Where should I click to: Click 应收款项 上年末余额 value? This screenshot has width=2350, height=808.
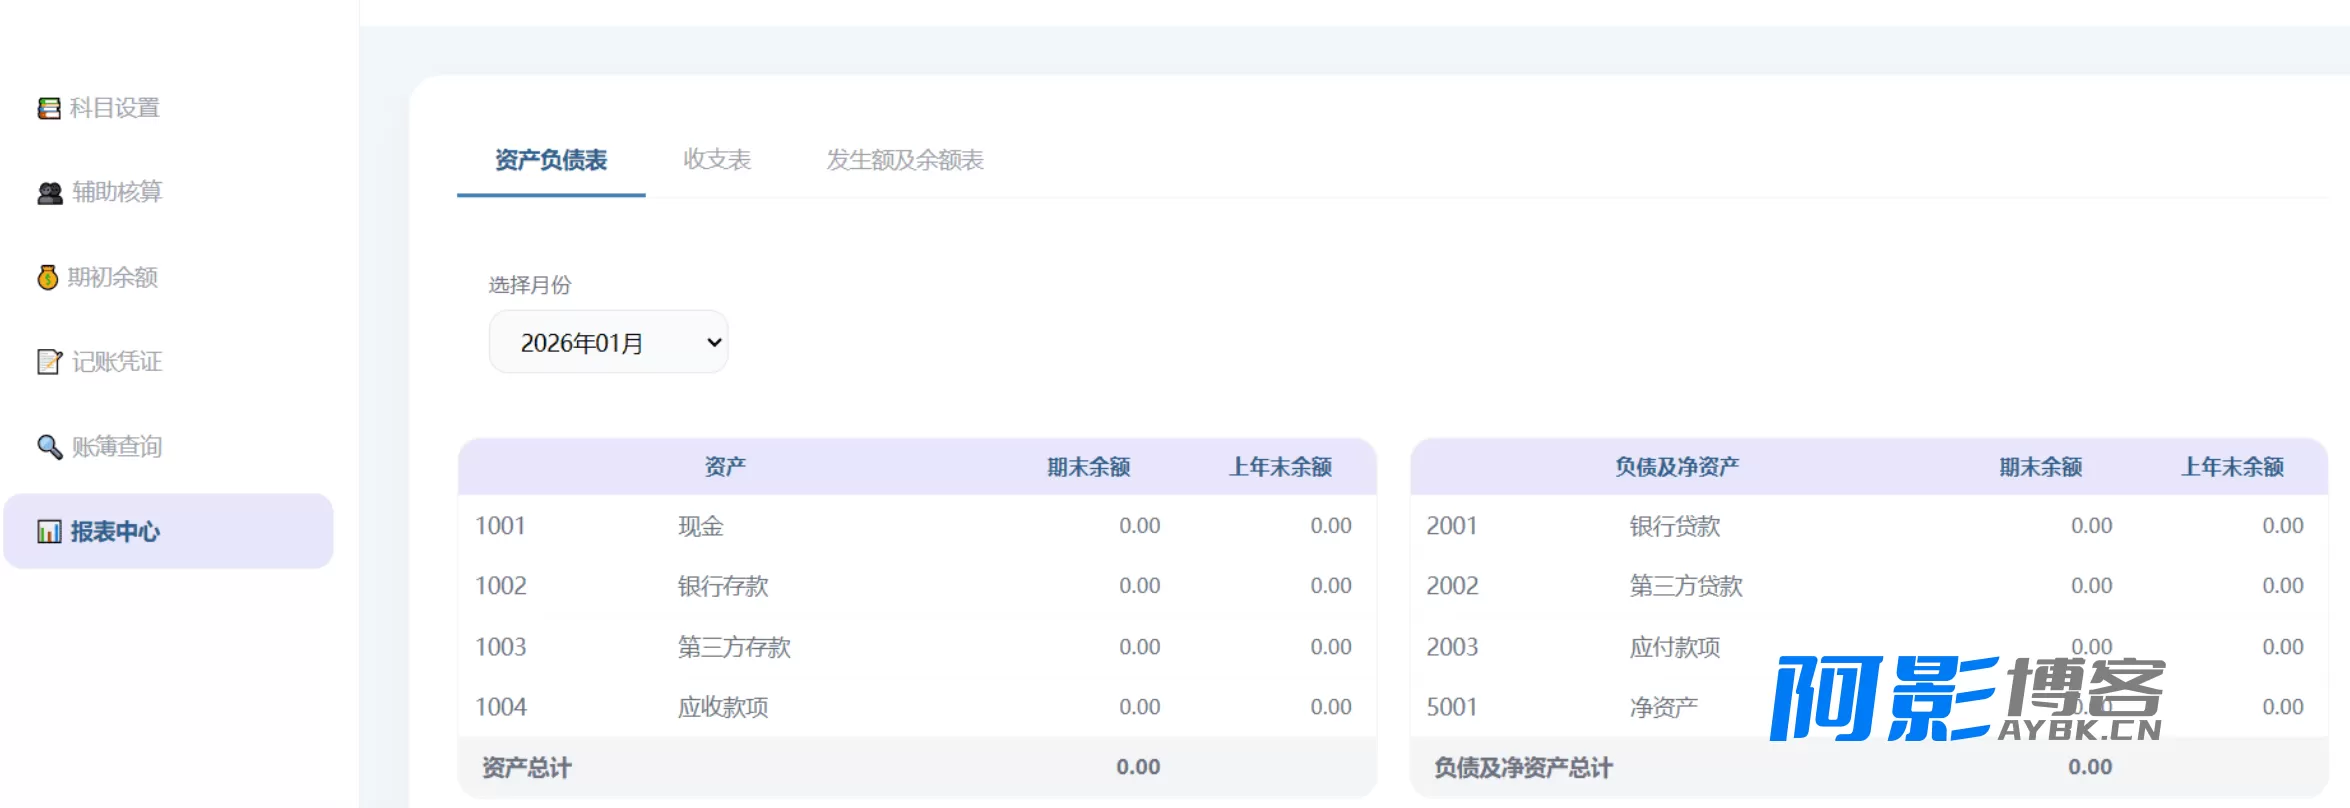pos(1331,707)
